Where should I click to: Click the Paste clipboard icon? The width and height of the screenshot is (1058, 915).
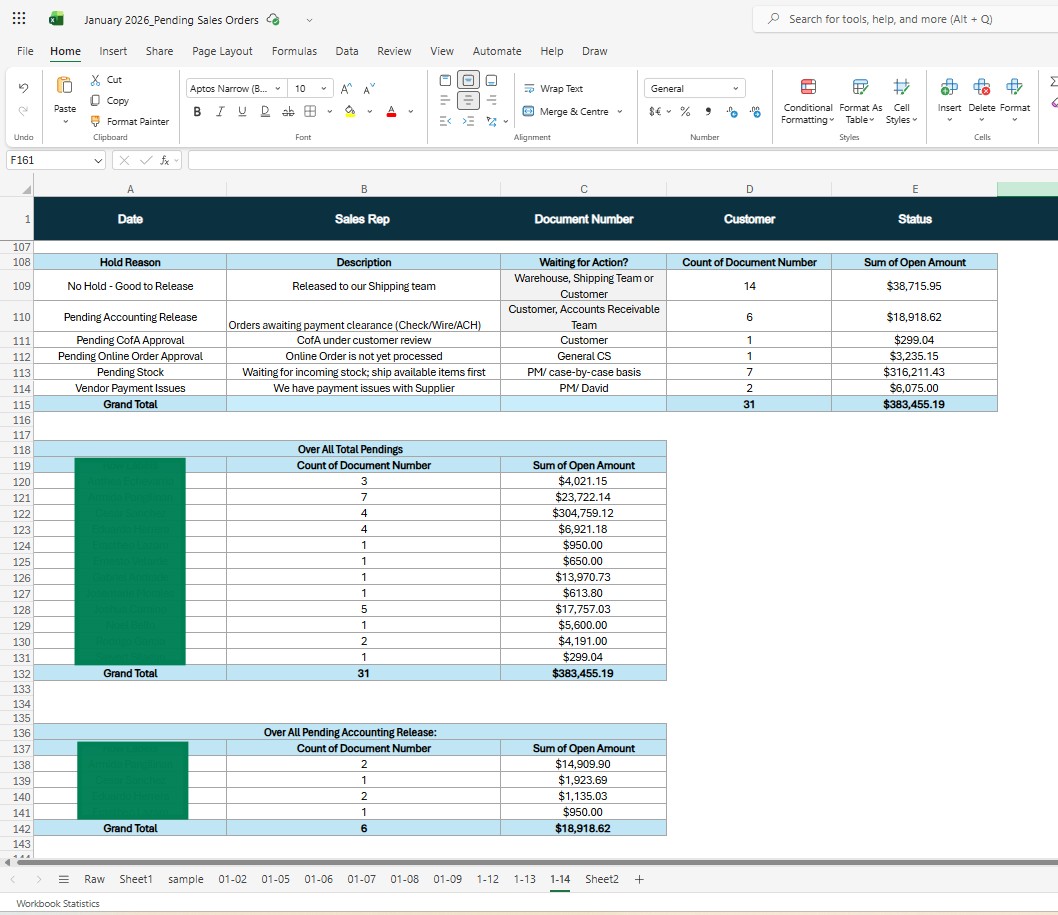pyautogui.click(x=65, y=86)
